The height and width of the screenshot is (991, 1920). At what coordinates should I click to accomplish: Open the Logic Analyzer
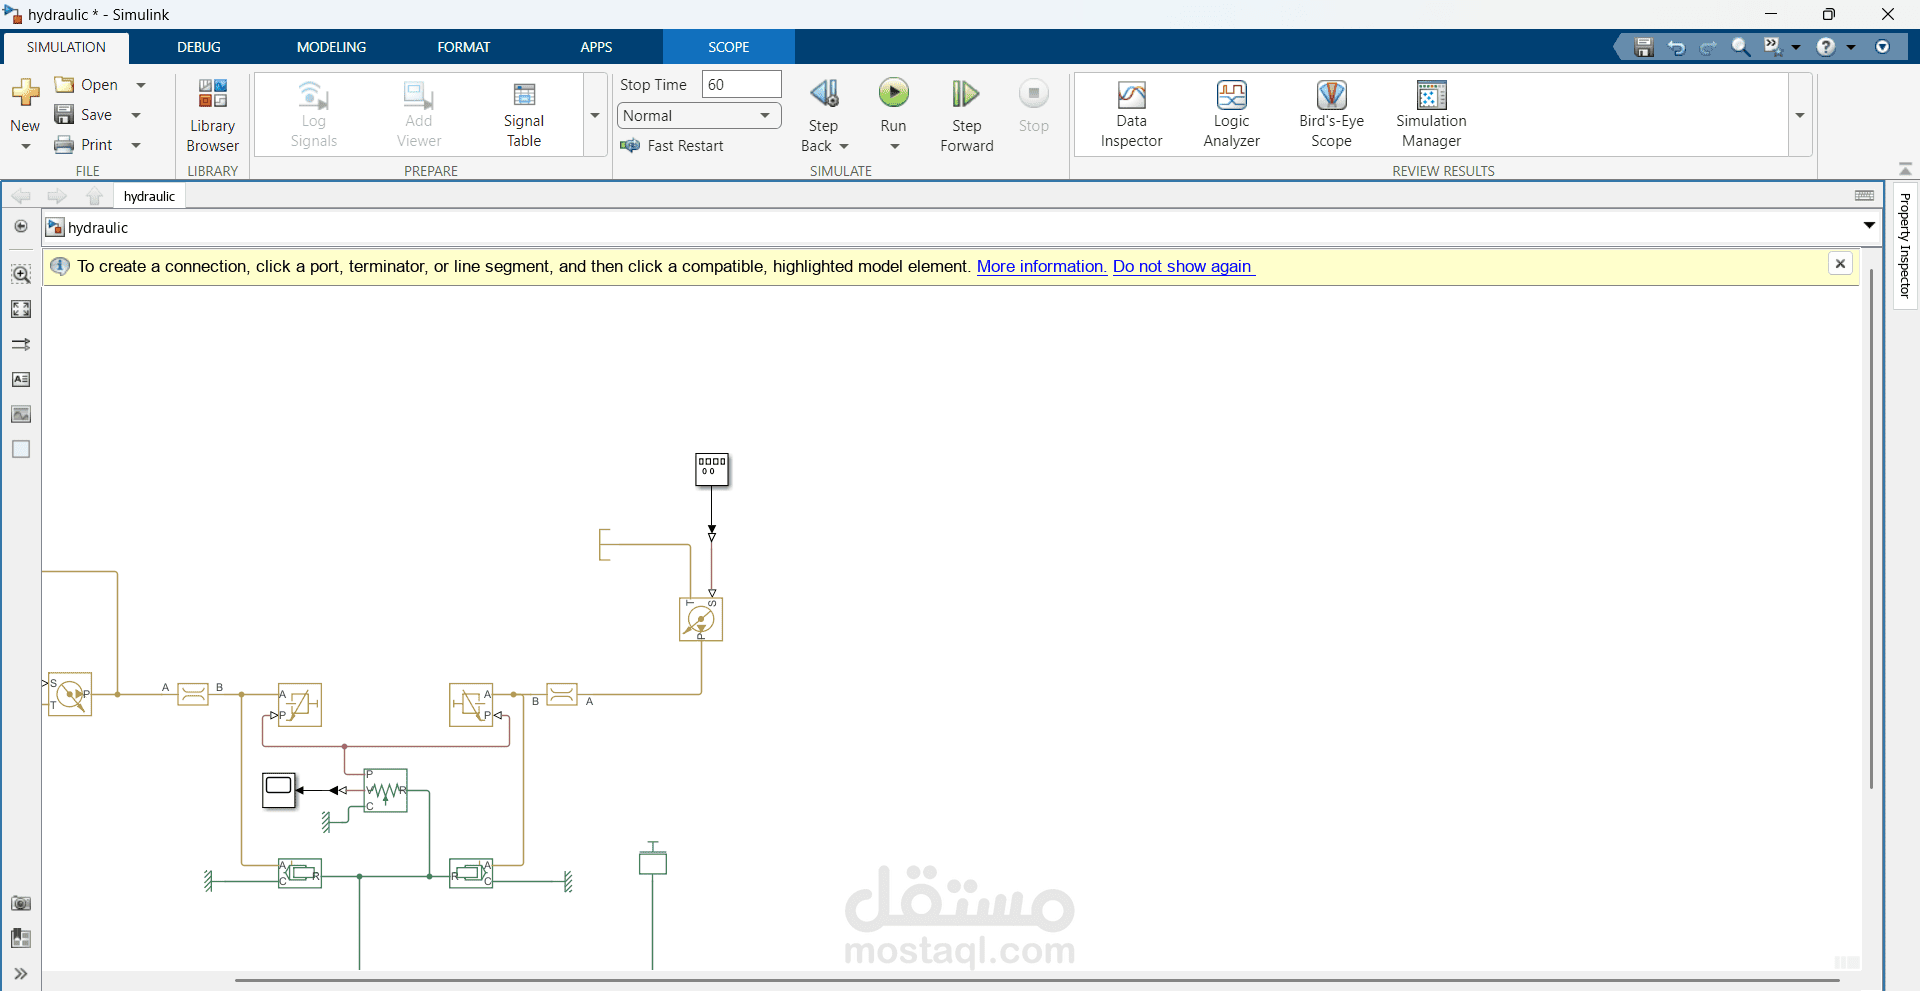pyautogui.click(x=1231, y=114)
